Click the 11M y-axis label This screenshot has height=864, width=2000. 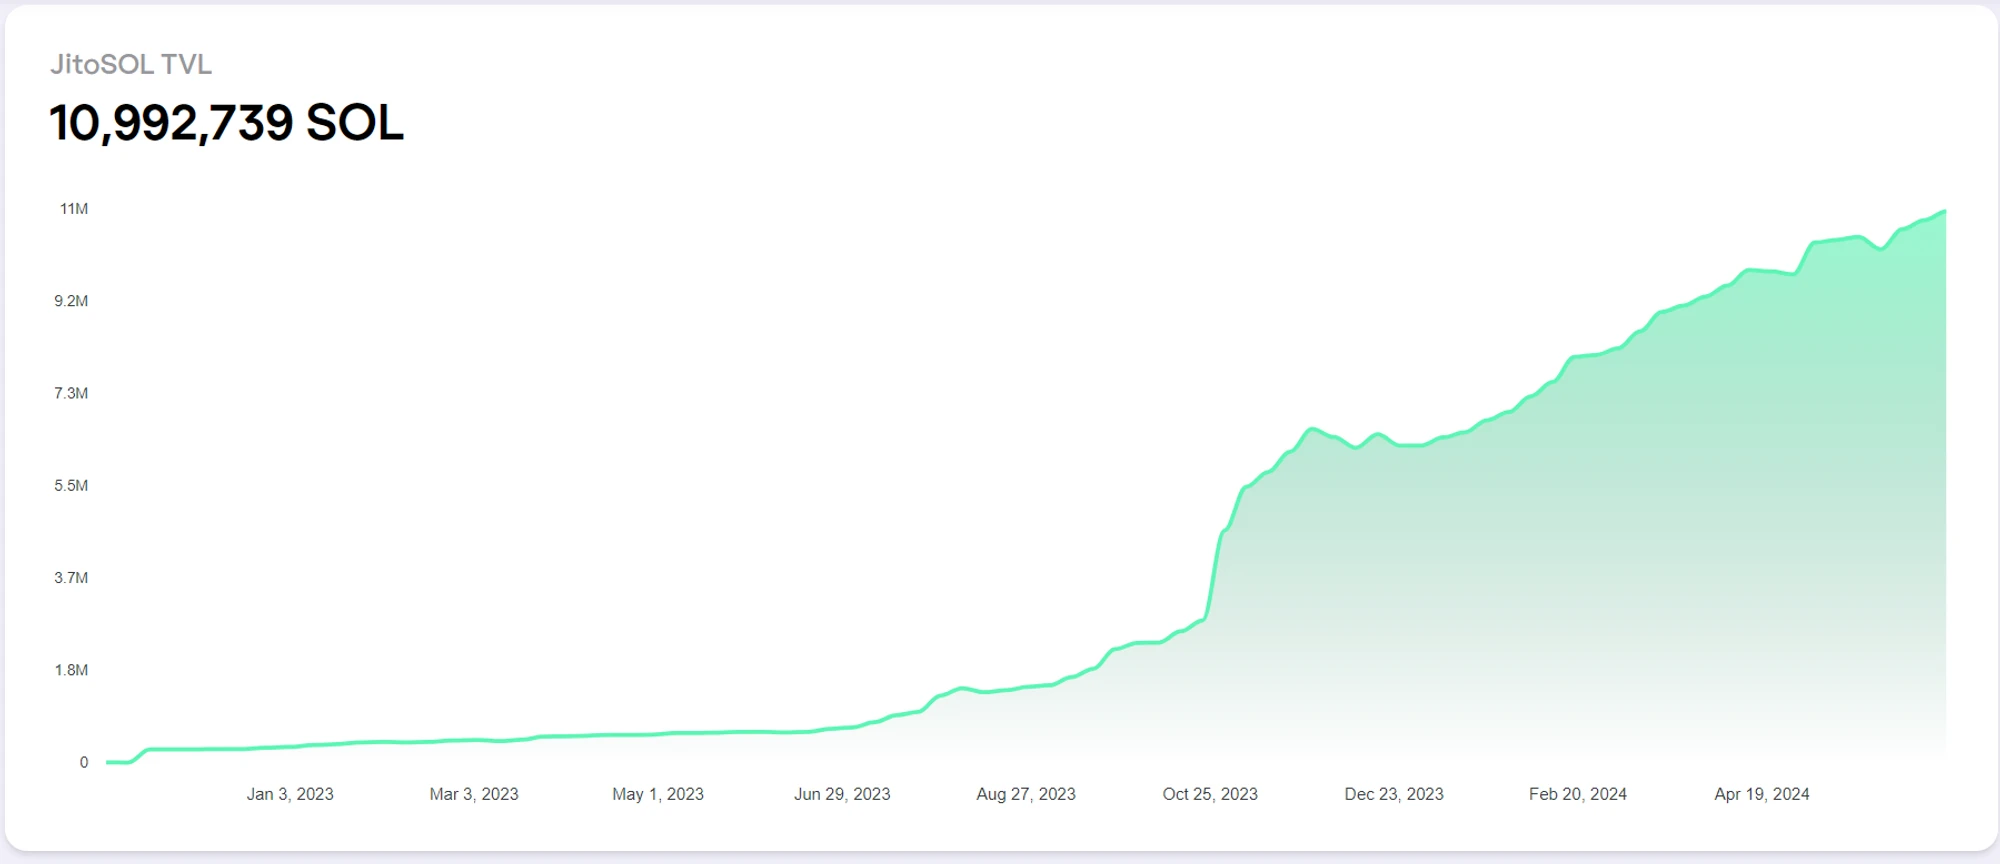(x=74, y=209)
